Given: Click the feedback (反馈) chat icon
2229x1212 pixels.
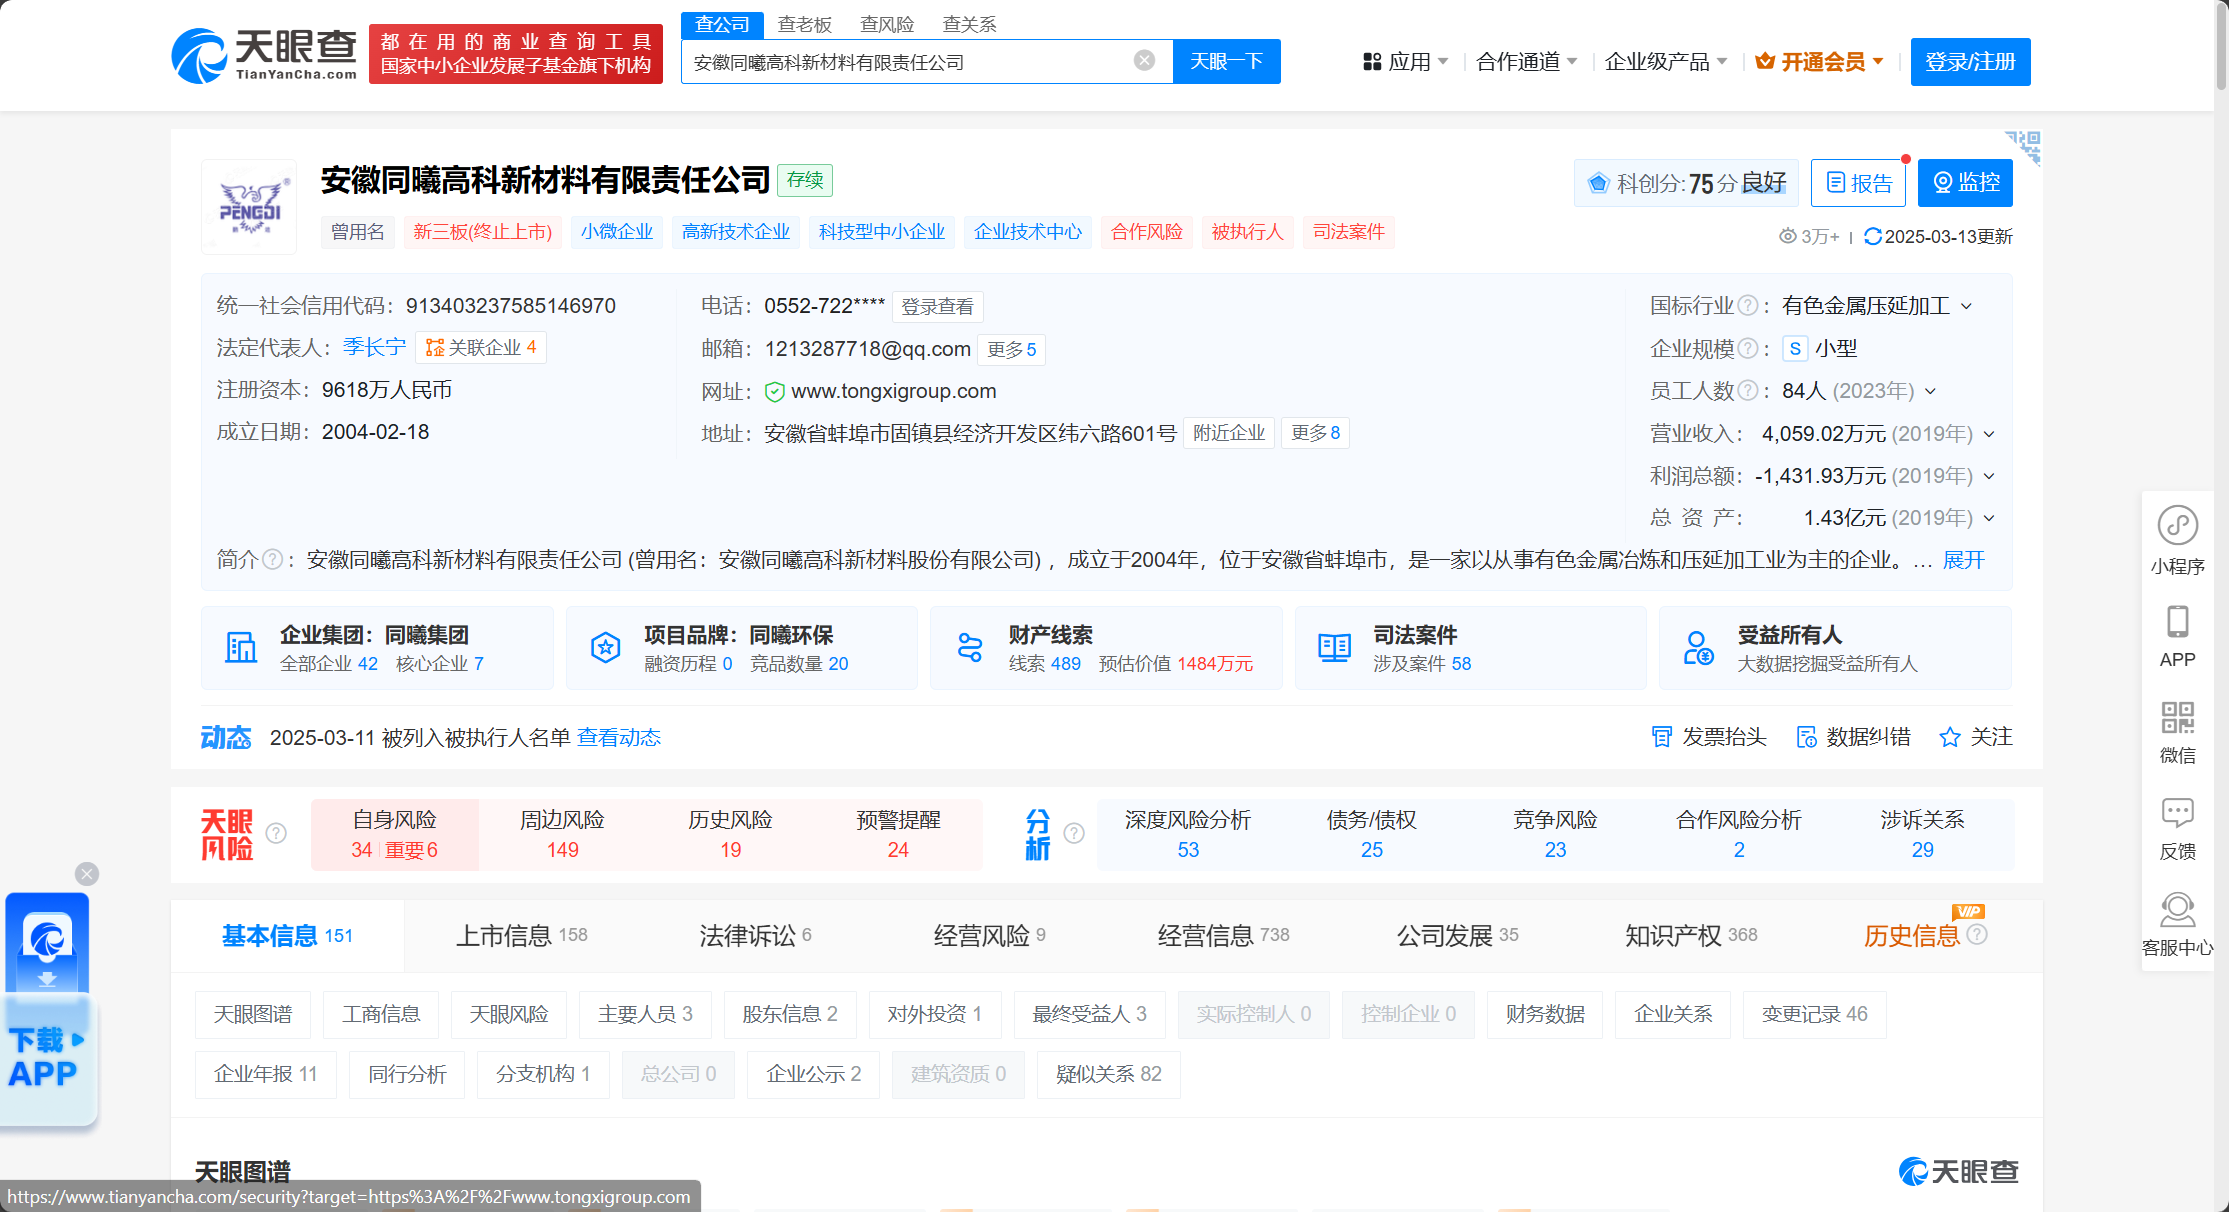Looking at the screenshot, I should pos(2177,814).
